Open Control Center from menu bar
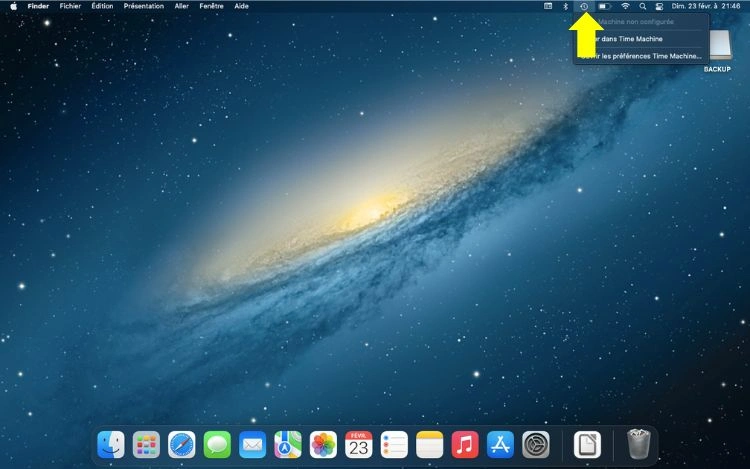Screen dimensions: 750x469 pos(659,6)
